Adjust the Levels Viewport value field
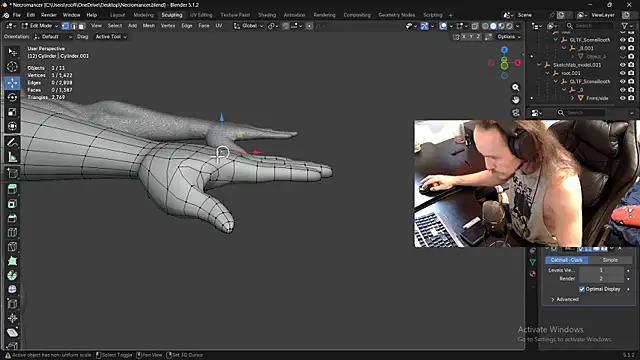The image size is (640, 360). (601, 270)
